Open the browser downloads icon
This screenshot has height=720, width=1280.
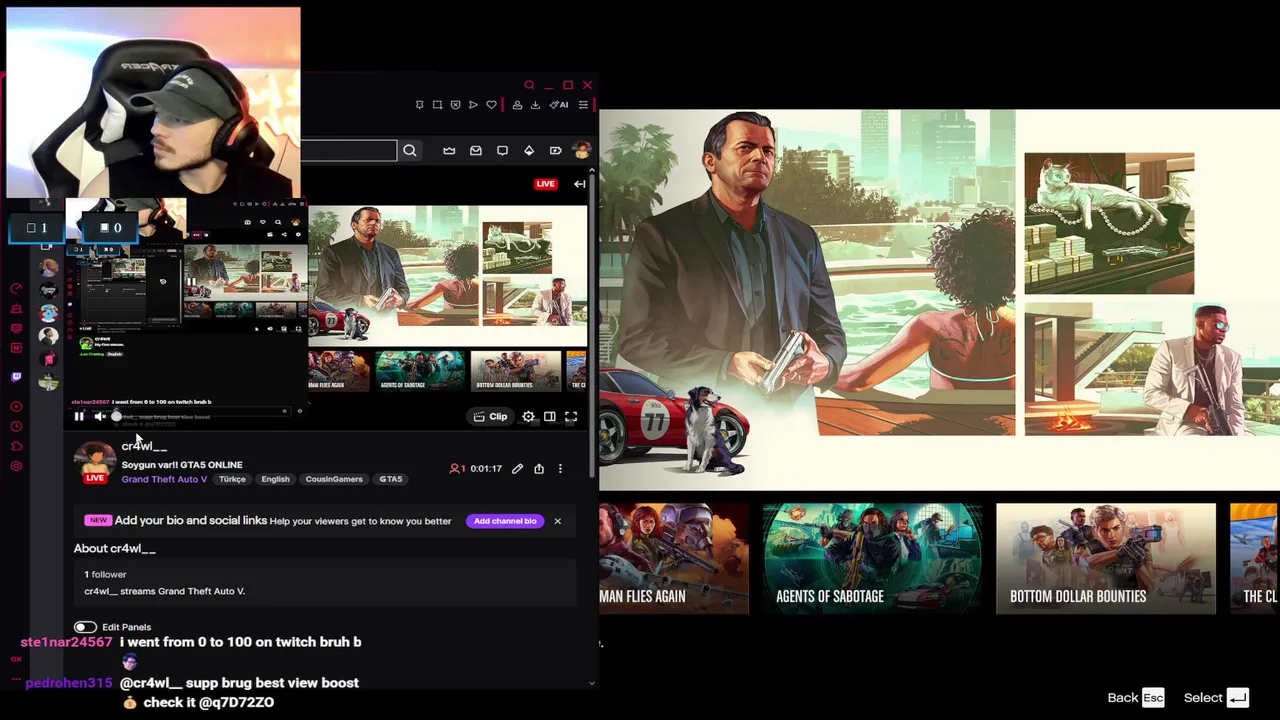click(x=535, y=105)
